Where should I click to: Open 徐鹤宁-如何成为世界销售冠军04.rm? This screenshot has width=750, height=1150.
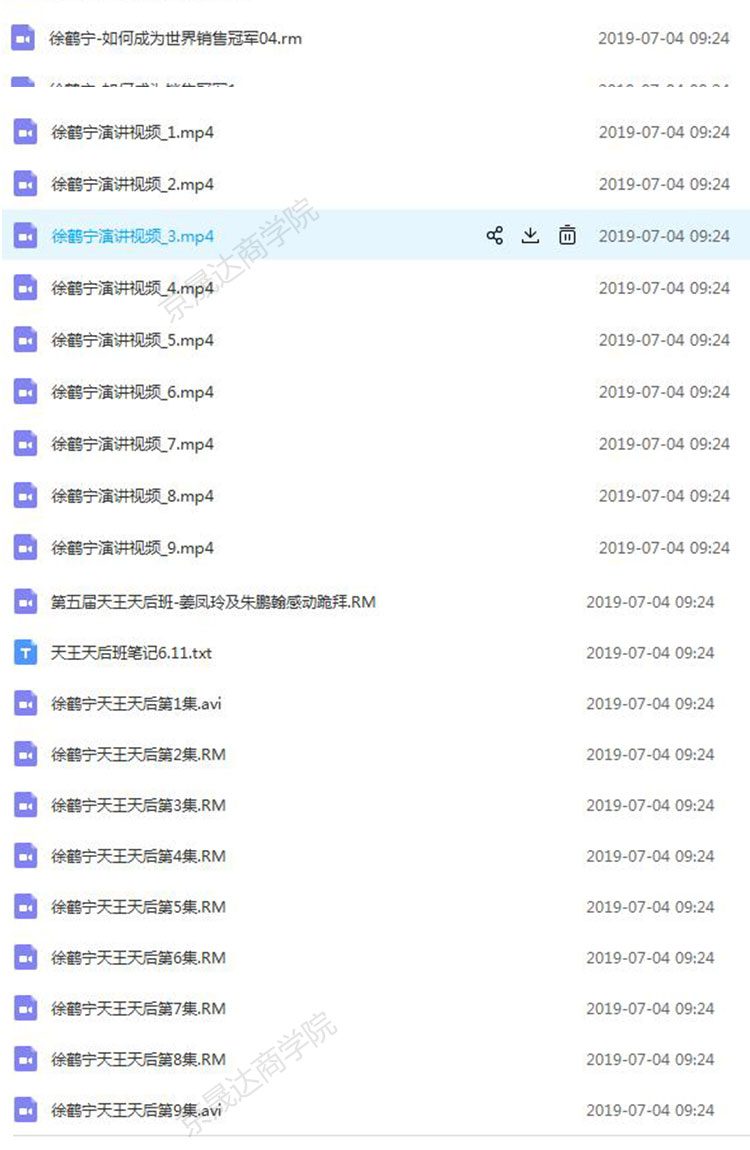click(175, 38)
